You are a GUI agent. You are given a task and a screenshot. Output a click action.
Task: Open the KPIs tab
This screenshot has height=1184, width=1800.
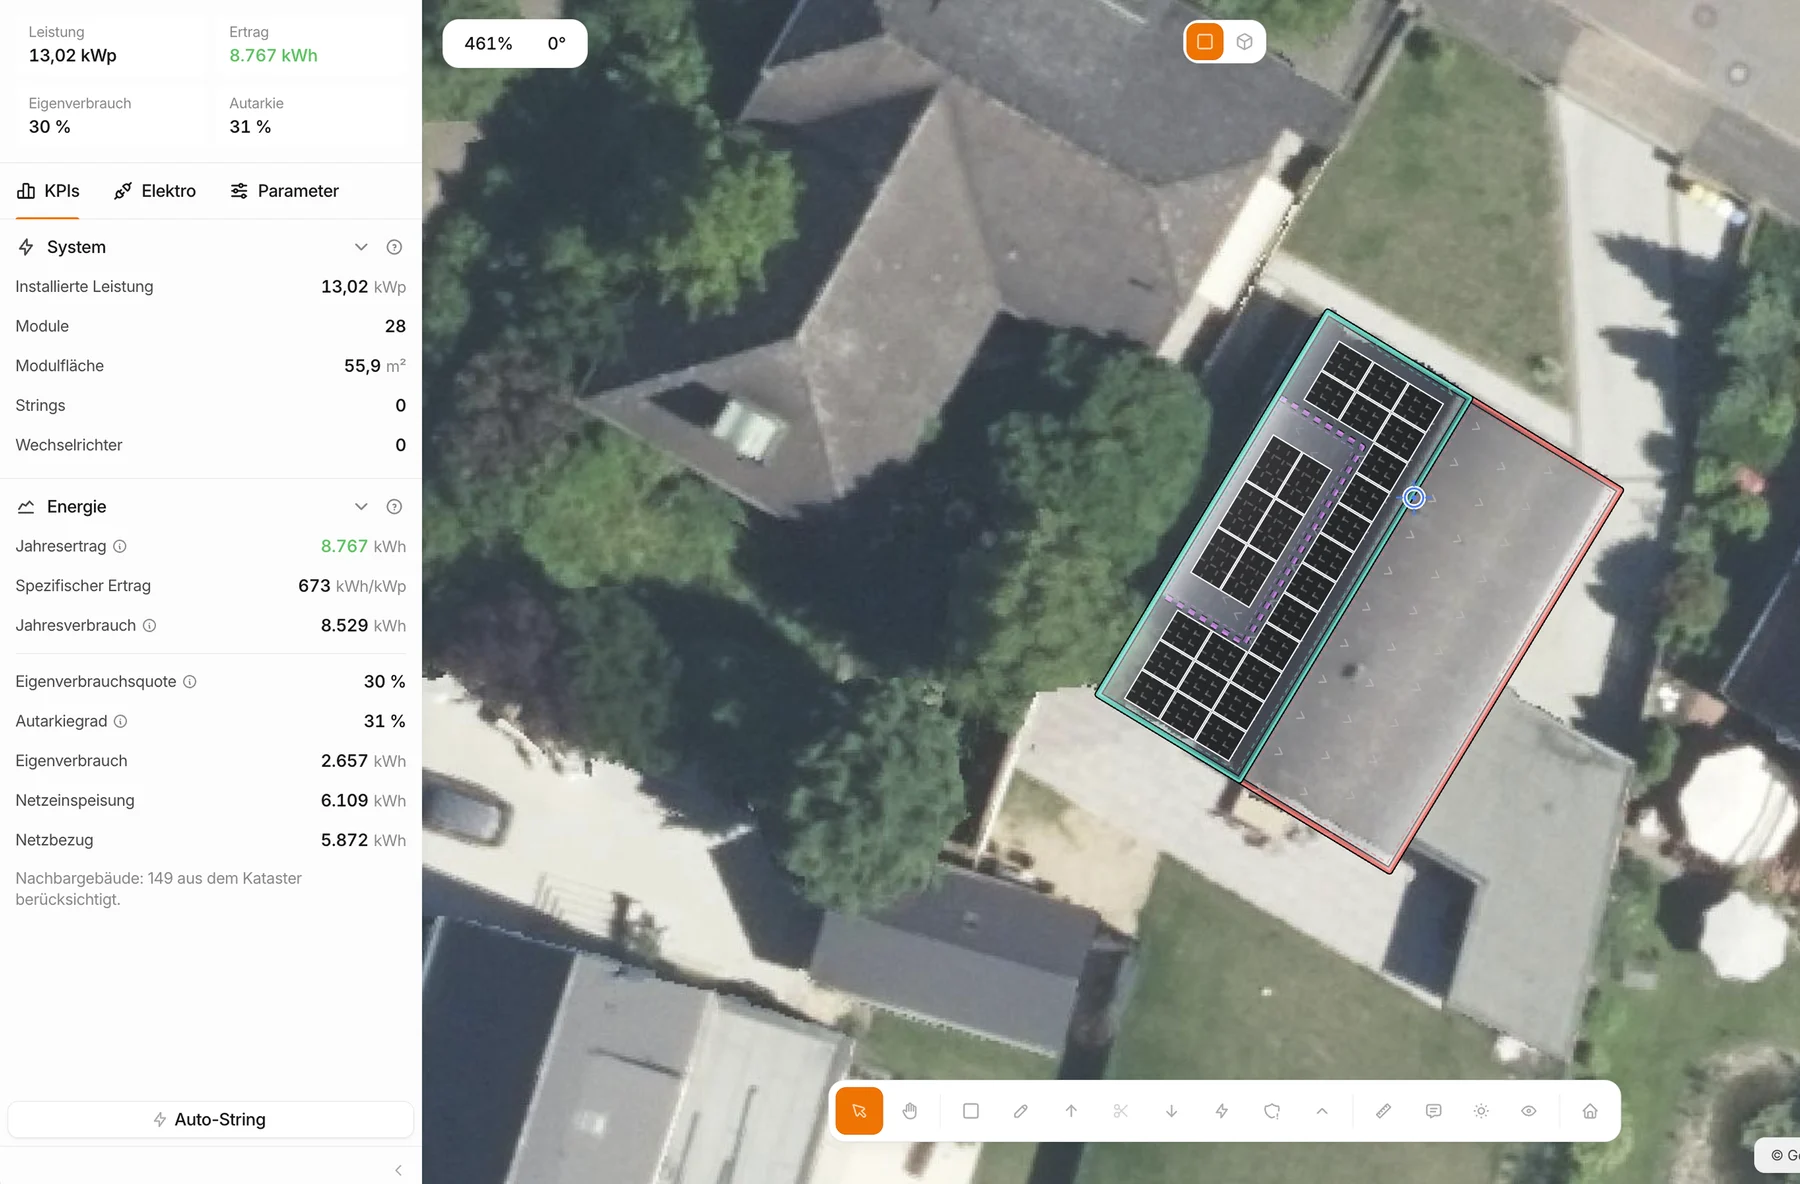point(48,191)
